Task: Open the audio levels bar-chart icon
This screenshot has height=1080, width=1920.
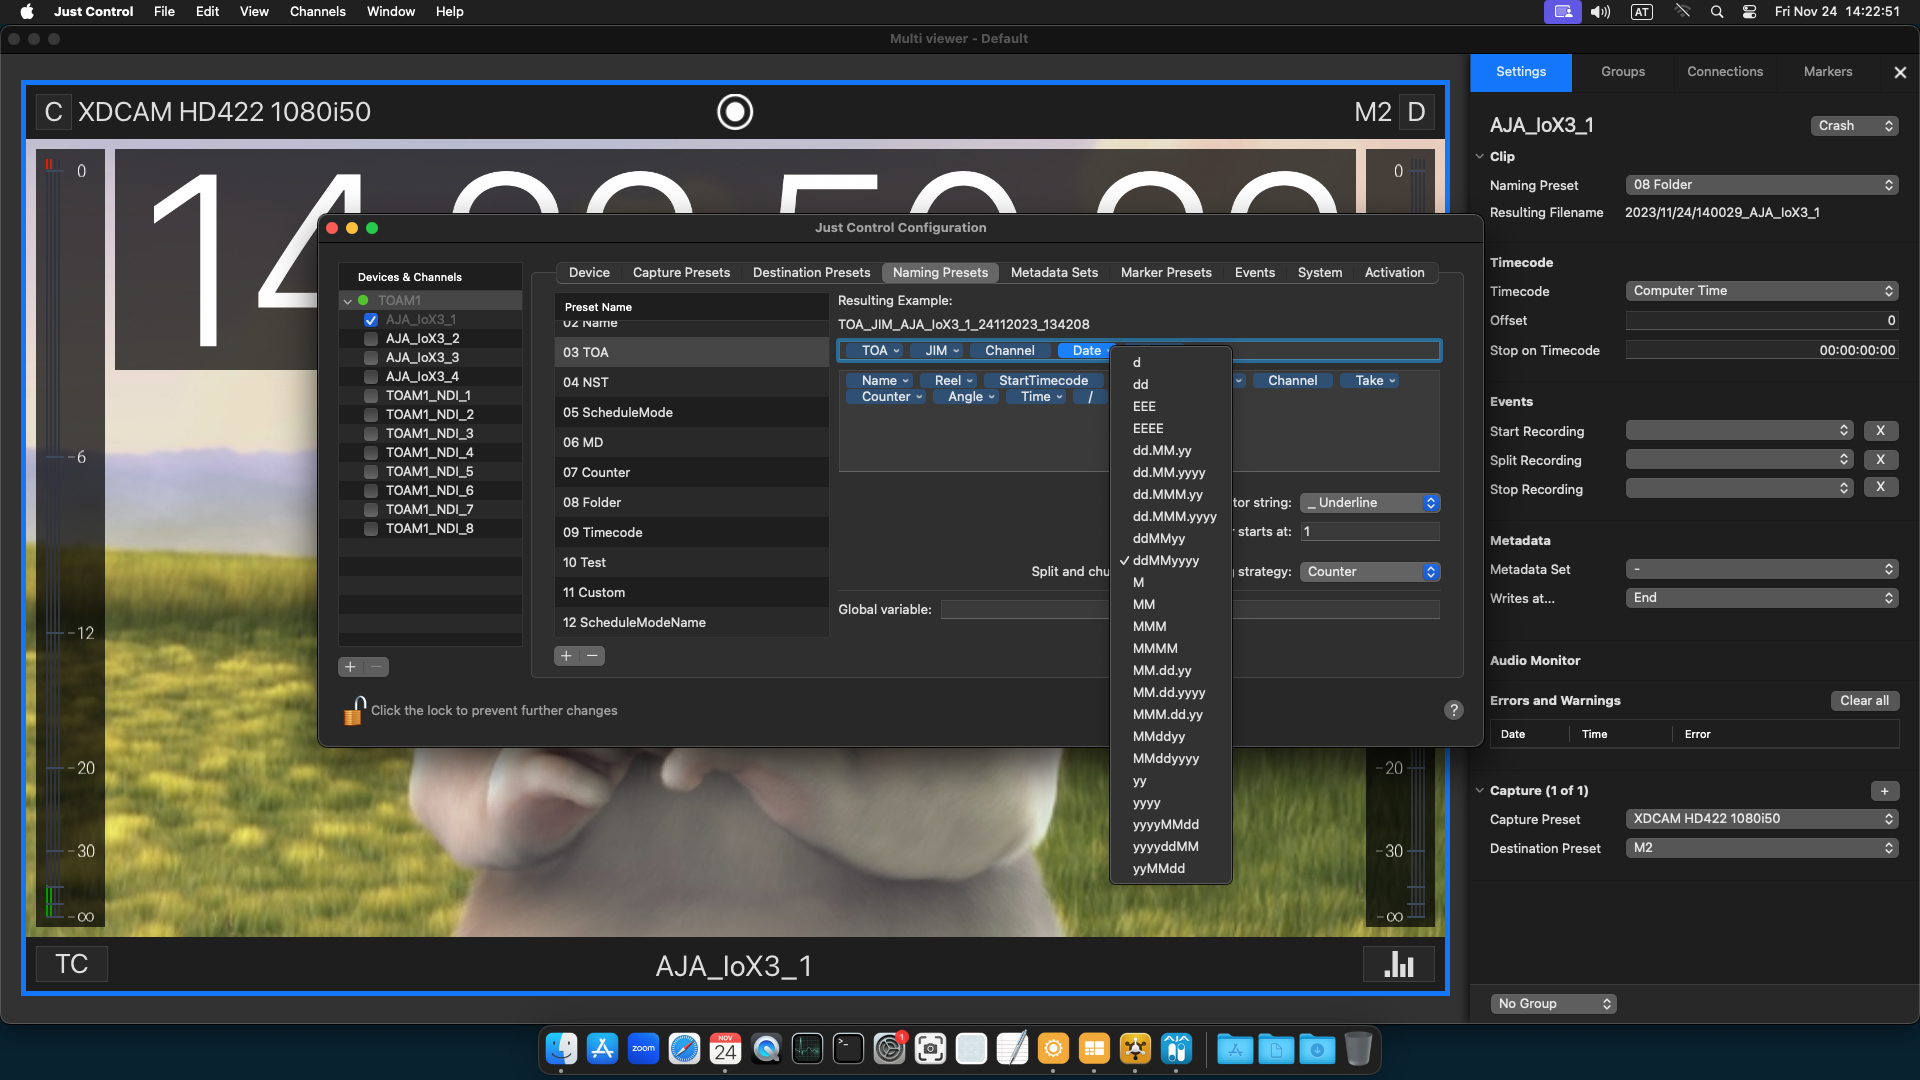Action: click(1399, 964)
